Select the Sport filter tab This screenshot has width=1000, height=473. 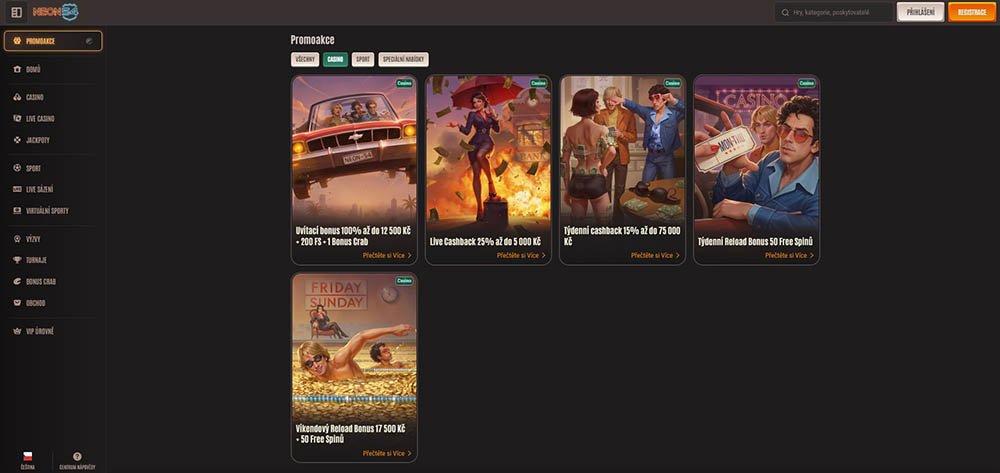pyautogui.click(x=363, y=59)
